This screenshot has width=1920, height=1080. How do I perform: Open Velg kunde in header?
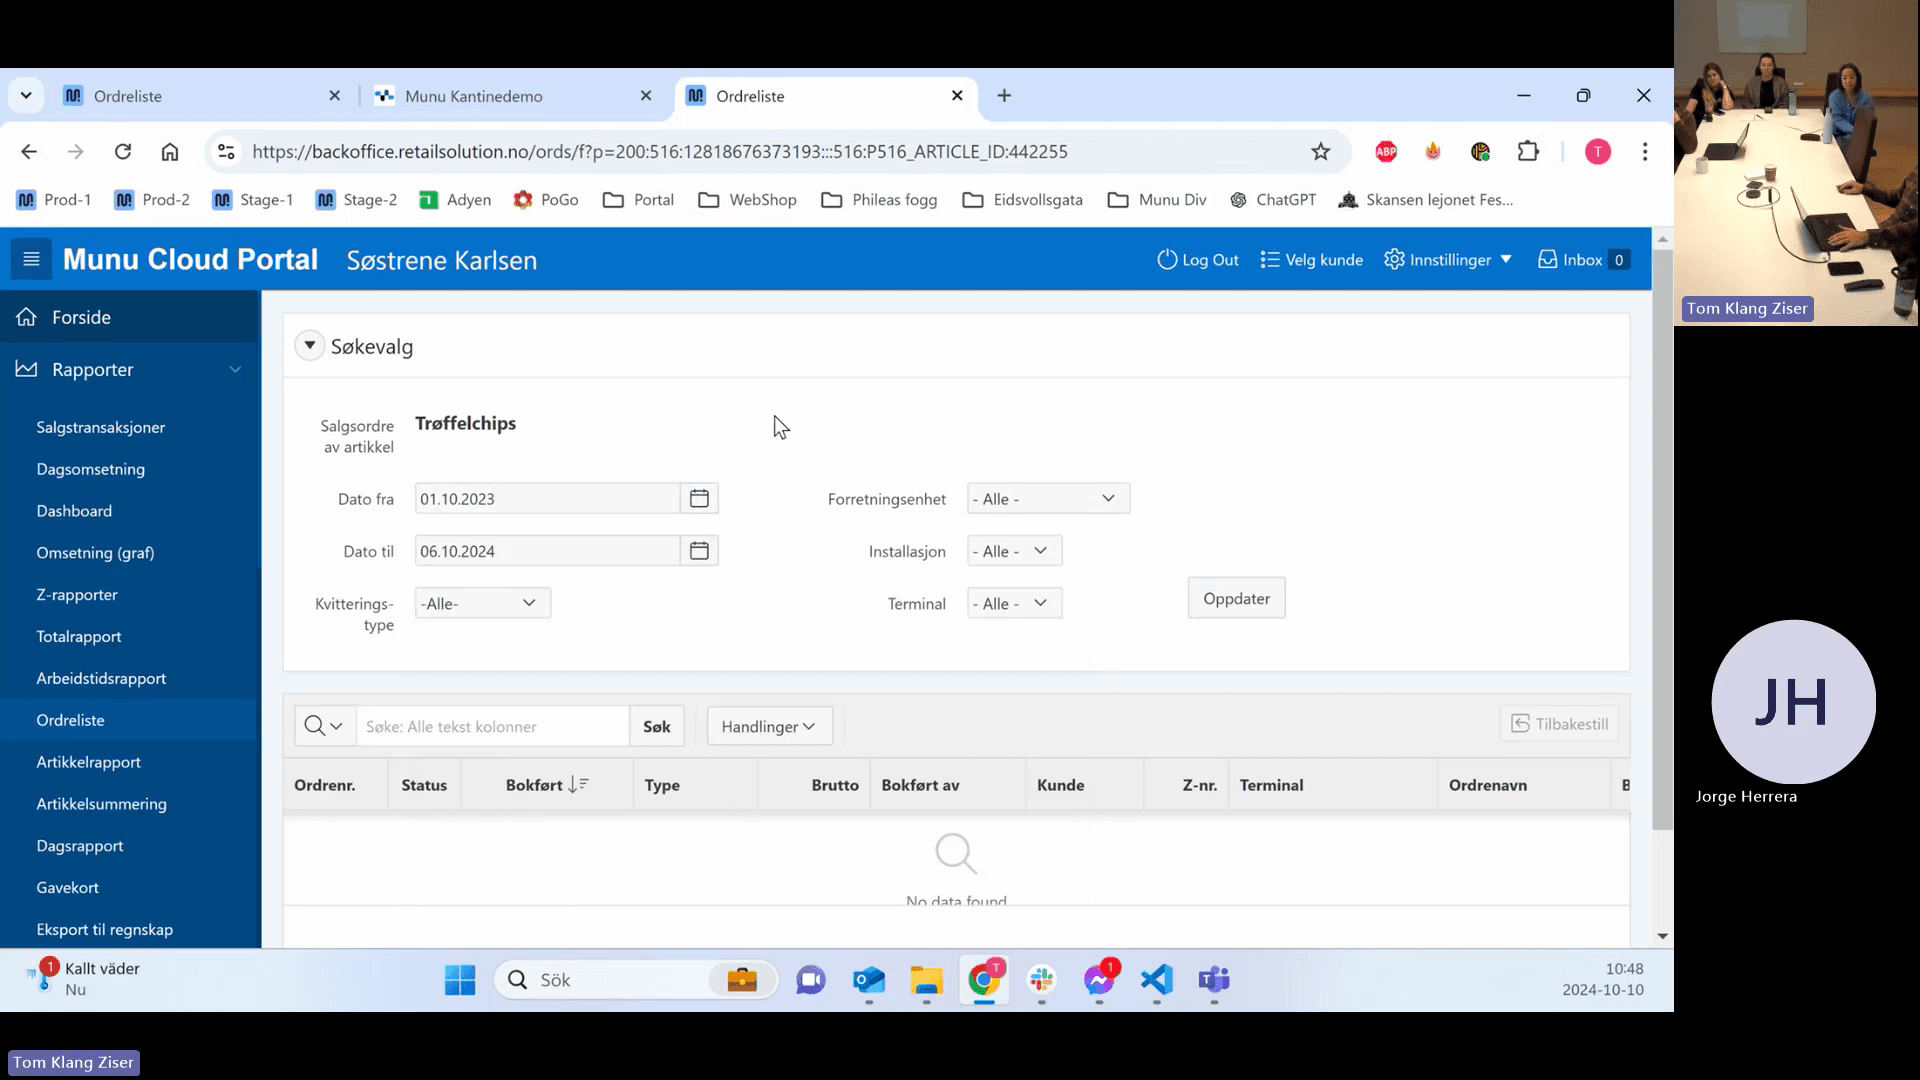[x=1311, y=260]
